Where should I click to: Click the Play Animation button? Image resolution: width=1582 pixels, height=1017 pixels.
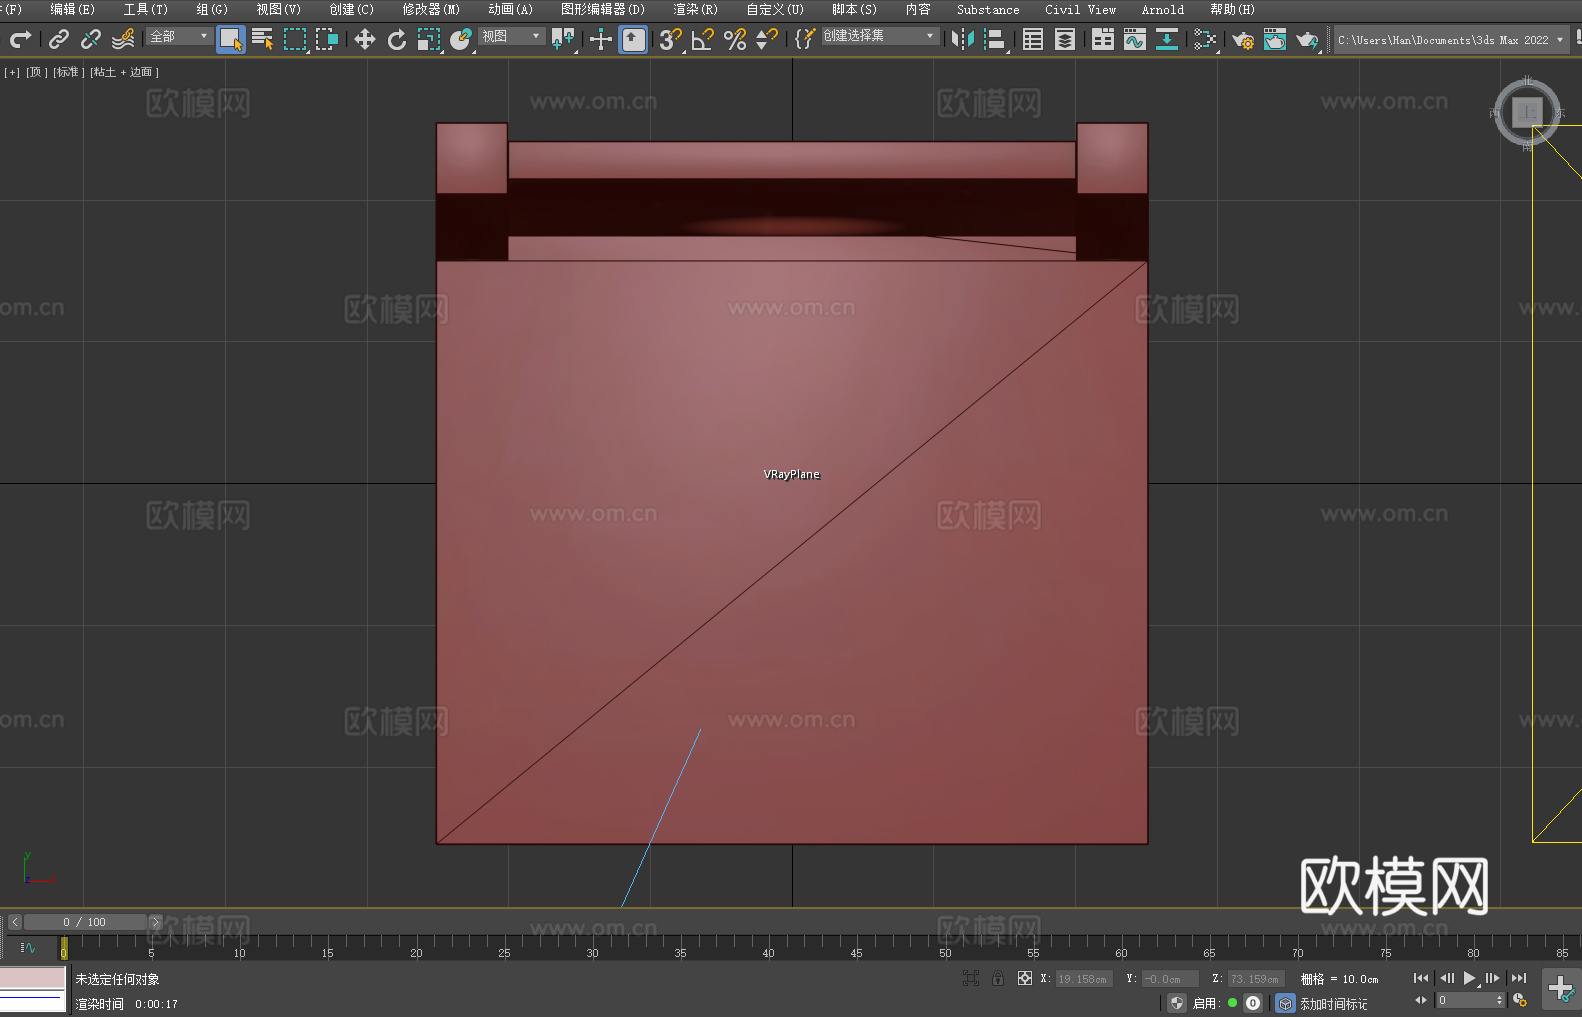1470,978
